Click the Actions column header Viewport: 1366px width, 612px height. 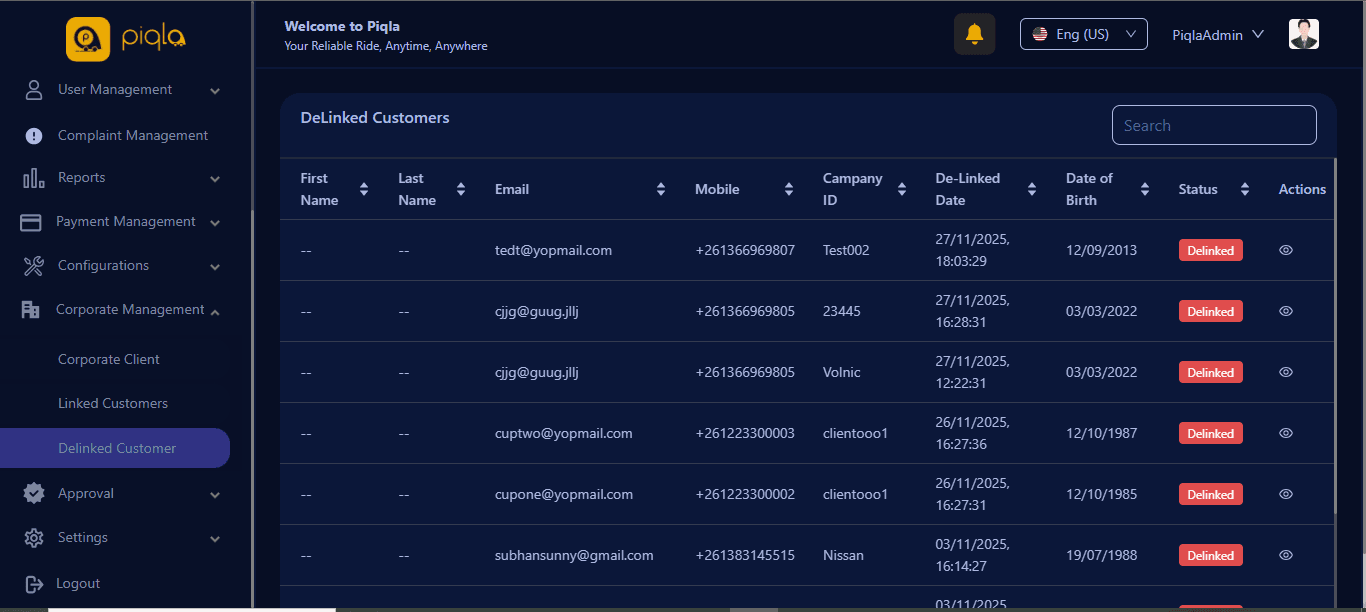1302,189
